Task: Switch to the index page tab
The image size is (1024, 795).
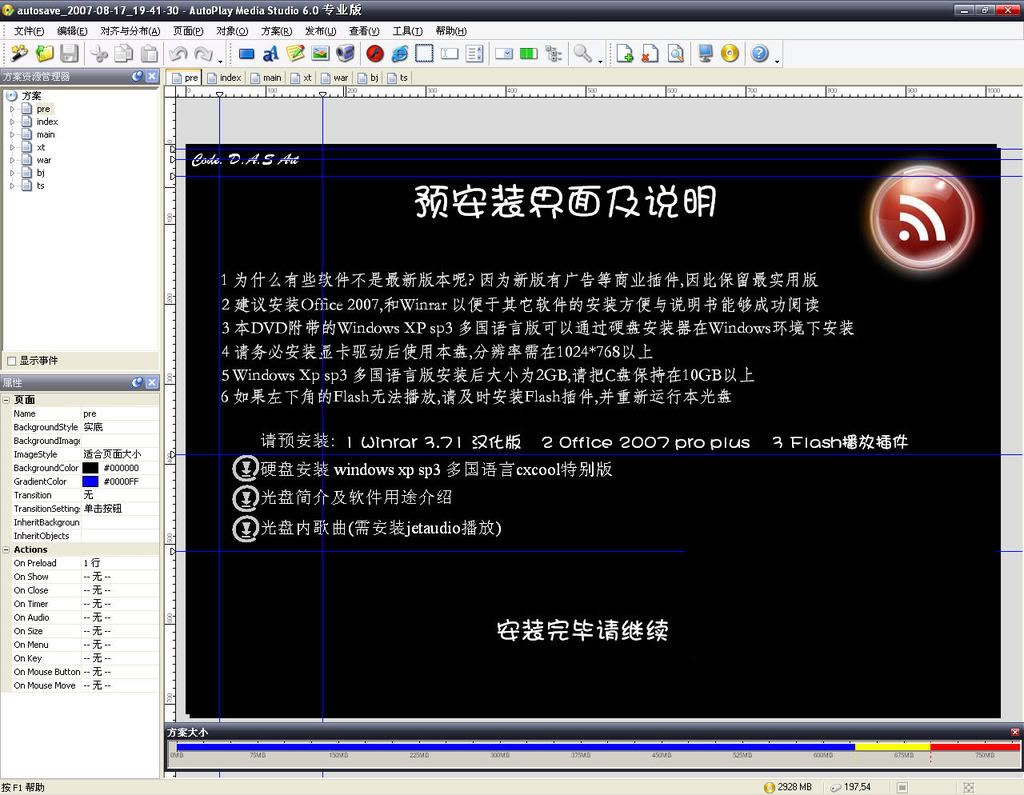Action: tap(225, 78)
